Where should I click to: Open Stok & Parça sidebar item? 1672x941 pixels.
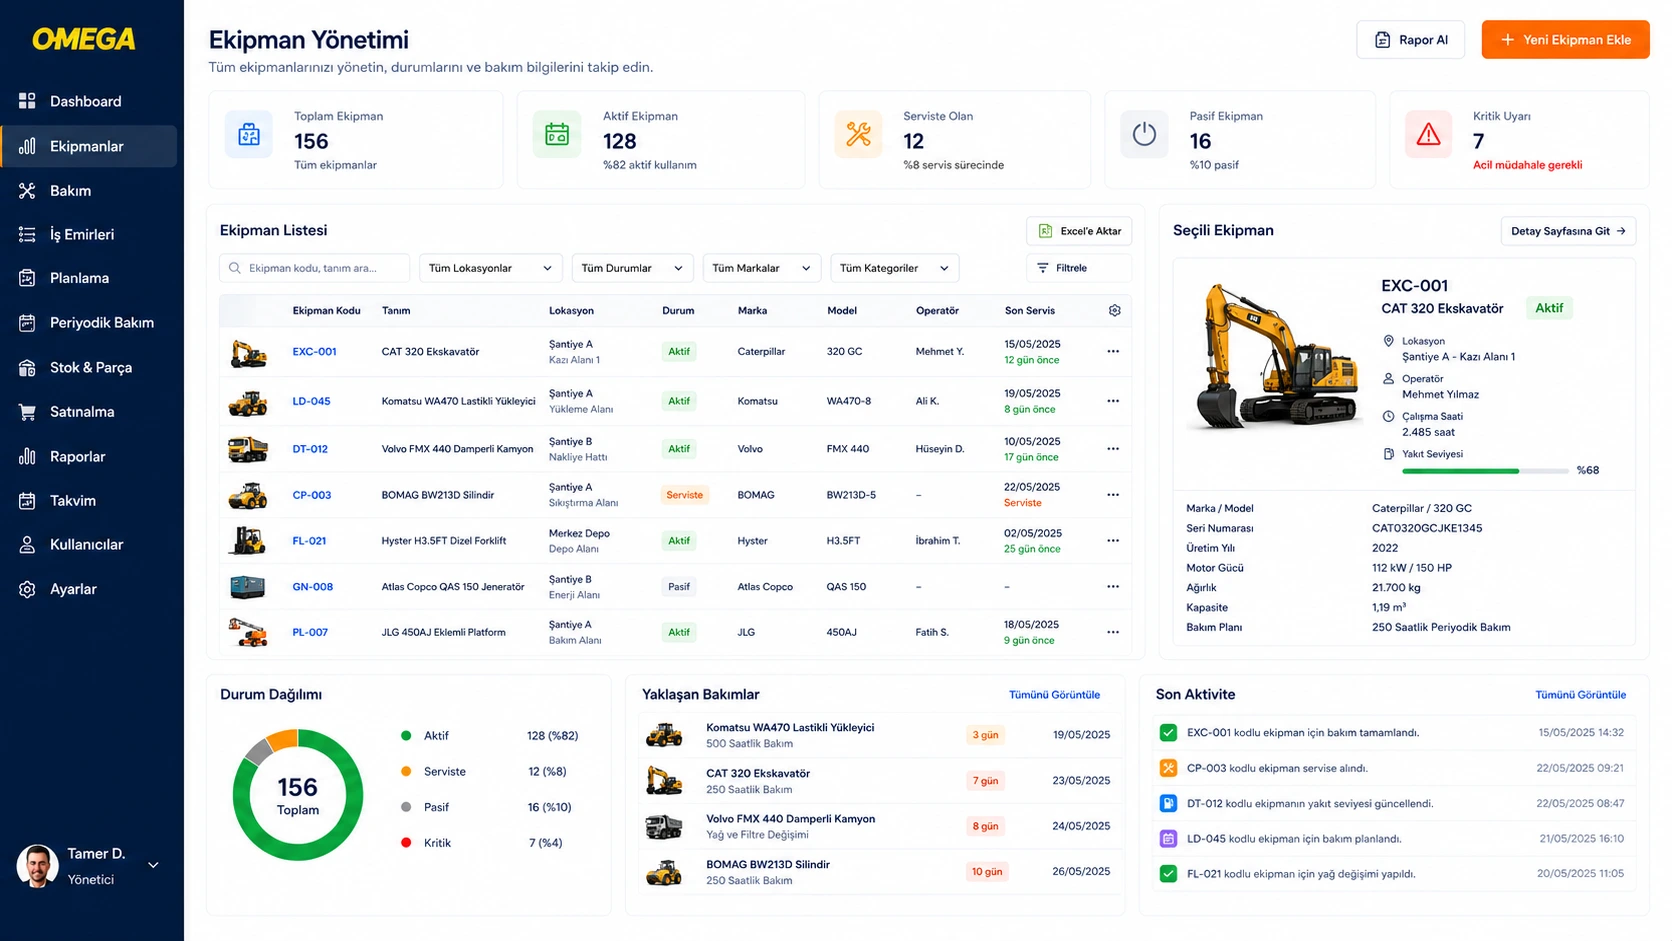(90, 367)
